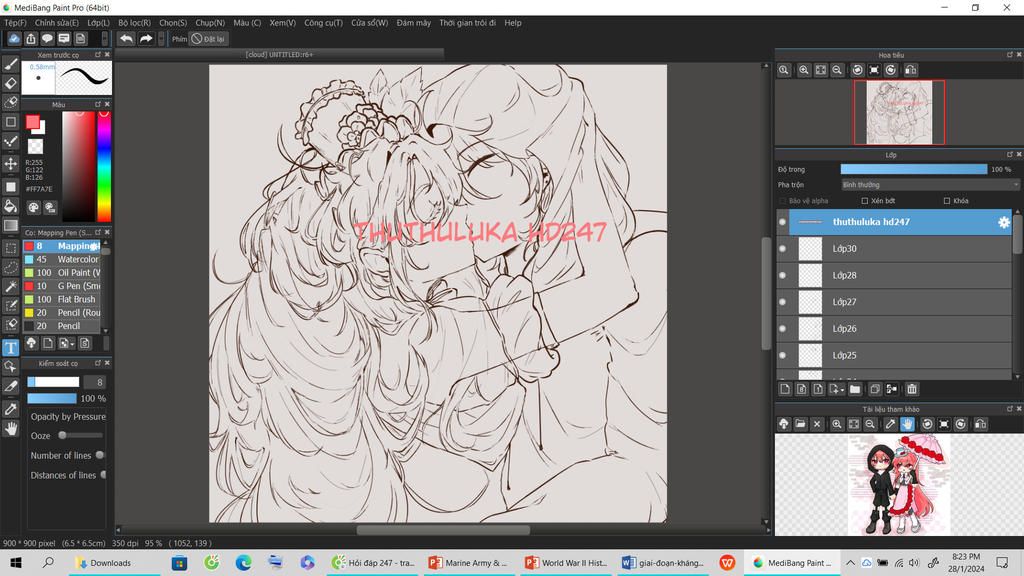Hide layer Lớp28

pos(782,276)
